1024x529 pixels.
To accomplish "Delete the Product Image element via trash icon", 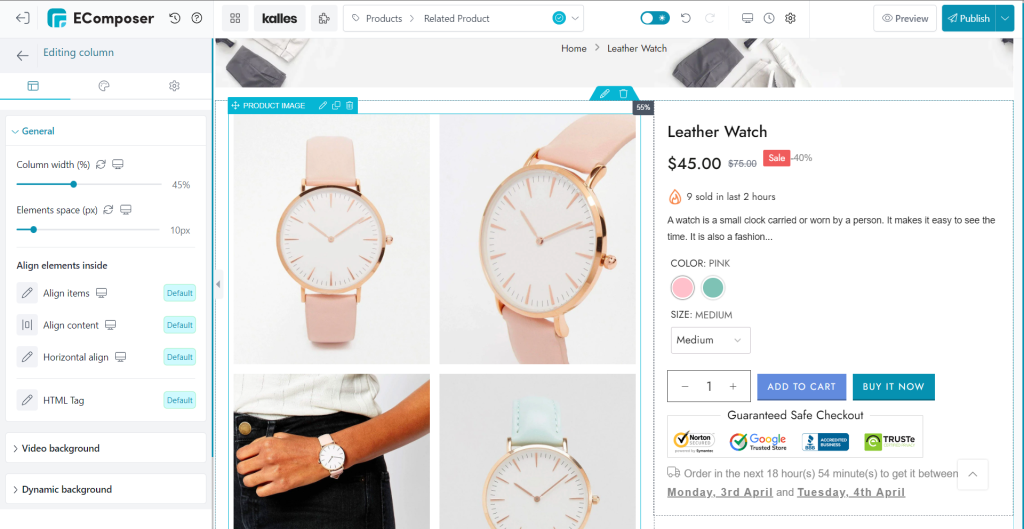I will (349, 106).
